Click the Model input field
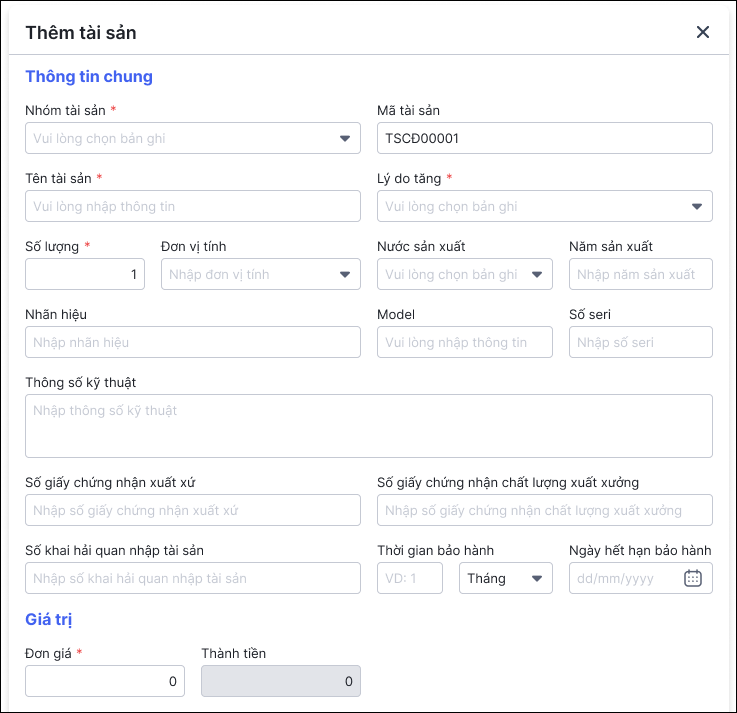Screen dimensions: 737x713 click(x=464, y=342)
